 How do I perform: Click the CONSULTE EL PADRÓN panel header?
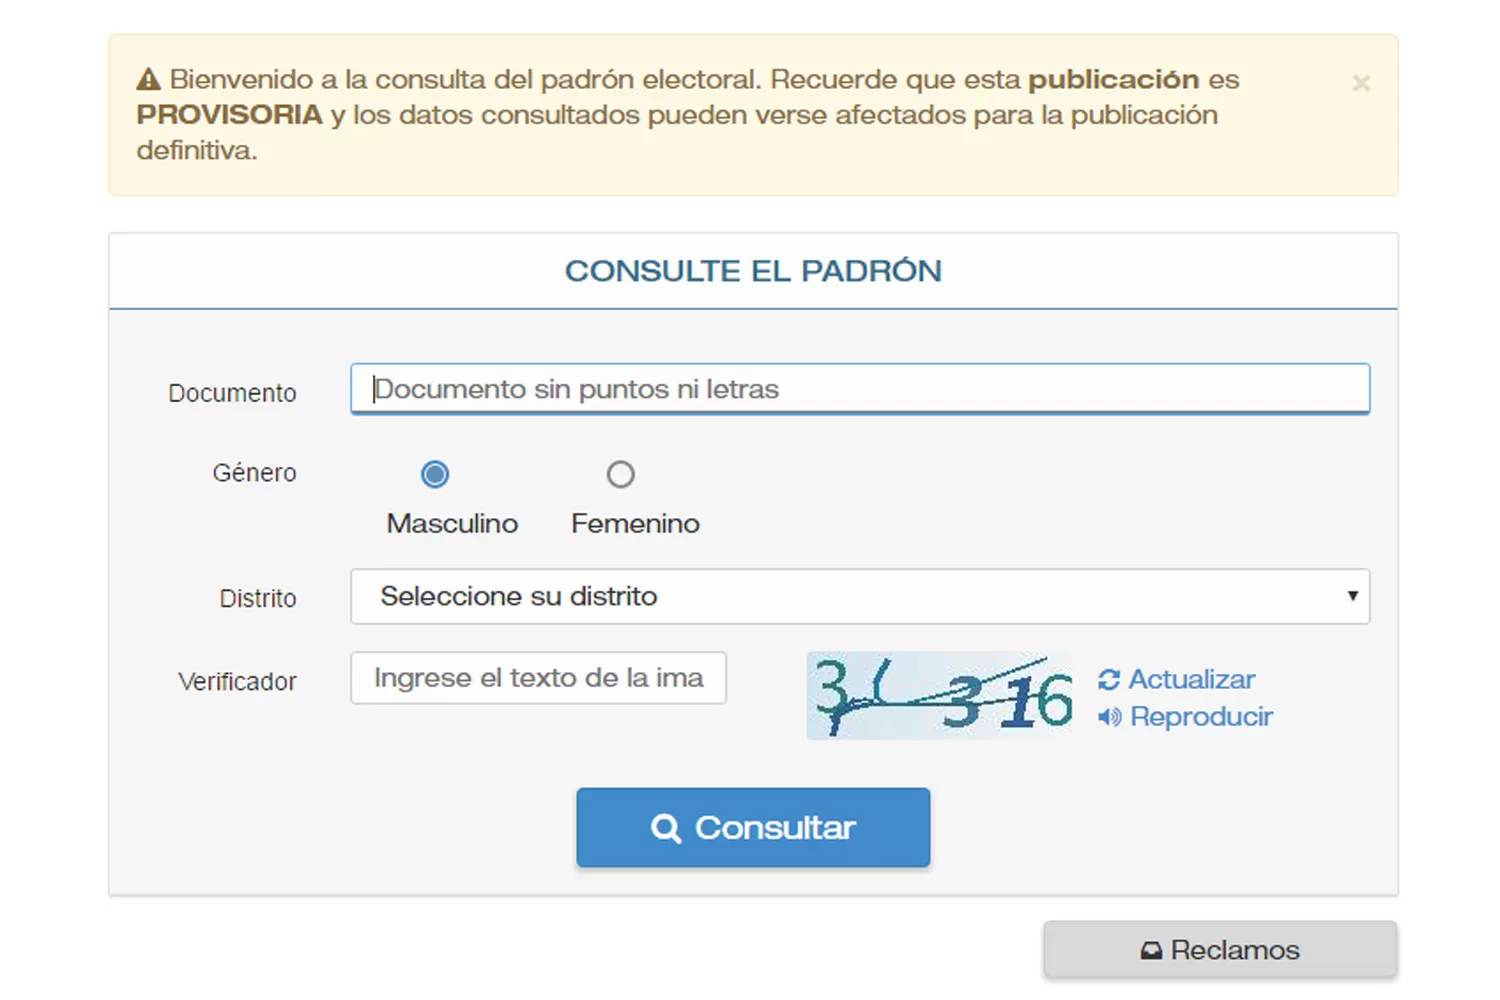[x=753, y=270]
